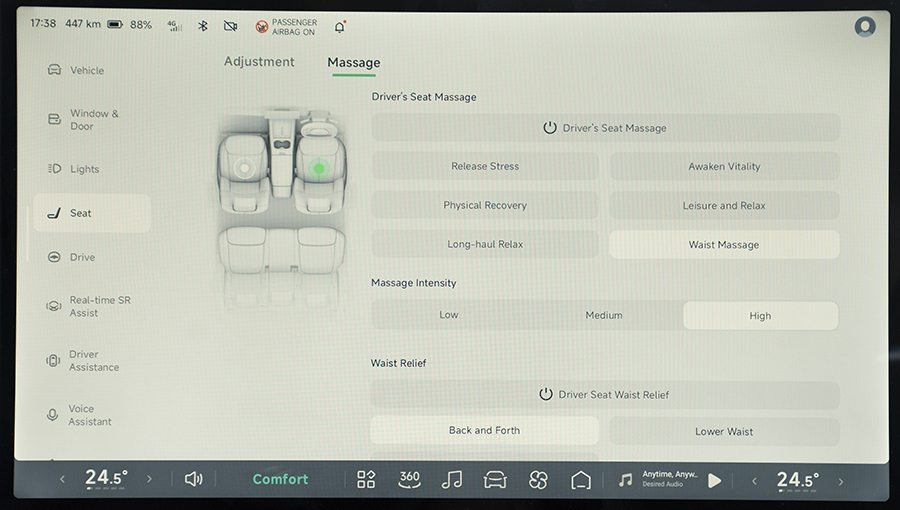Open climate fan controls
The width and height of the screenshot is (900, 510).
click(538, 480)
